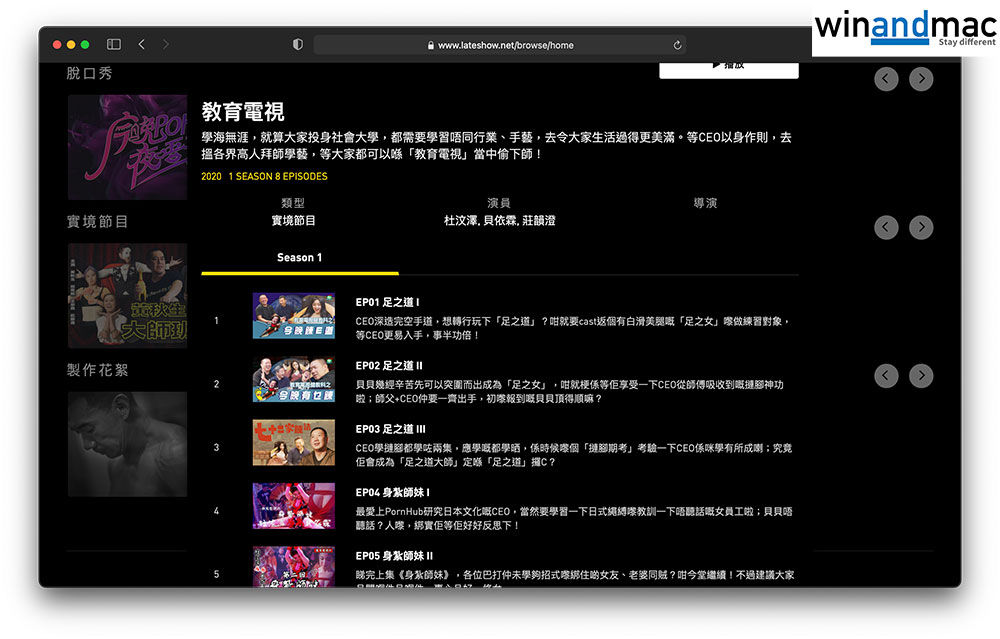Click the browser back arrow
This screenshot has height=639, width=1000.
click(x=141, y=45)
